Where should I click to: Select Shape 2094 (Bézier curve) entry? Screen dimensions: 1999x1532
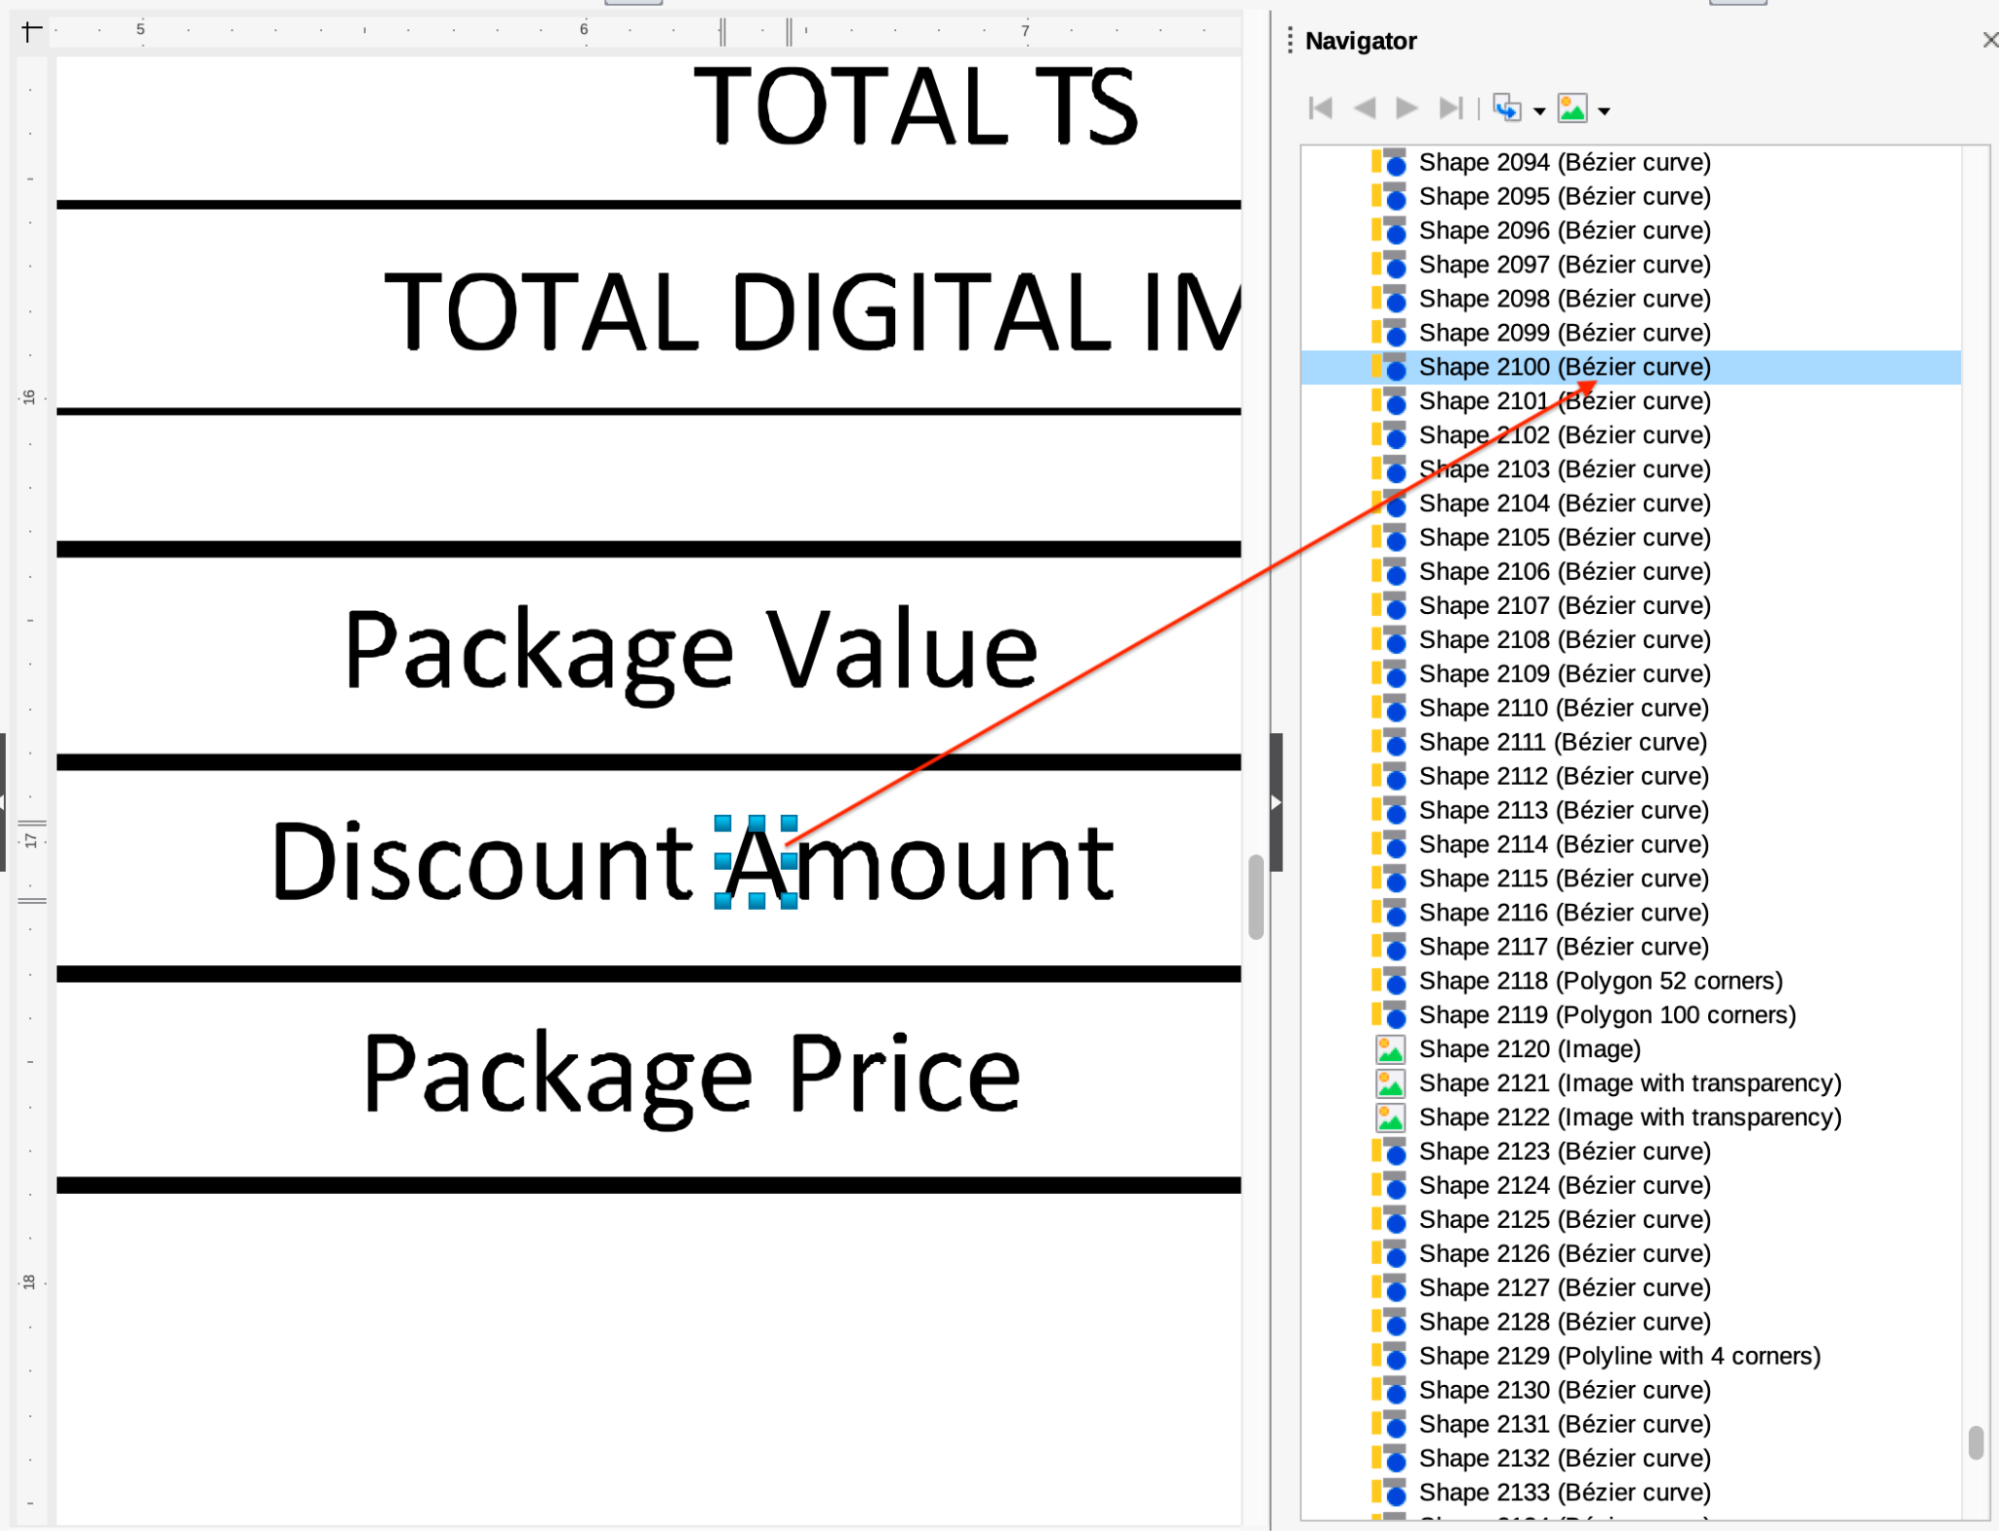(1564, 162)
